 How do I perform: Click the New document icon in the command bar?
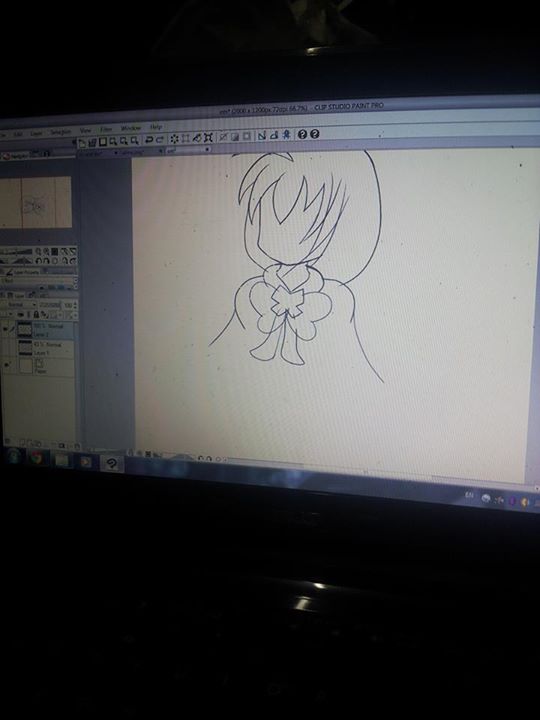(82, 143)
